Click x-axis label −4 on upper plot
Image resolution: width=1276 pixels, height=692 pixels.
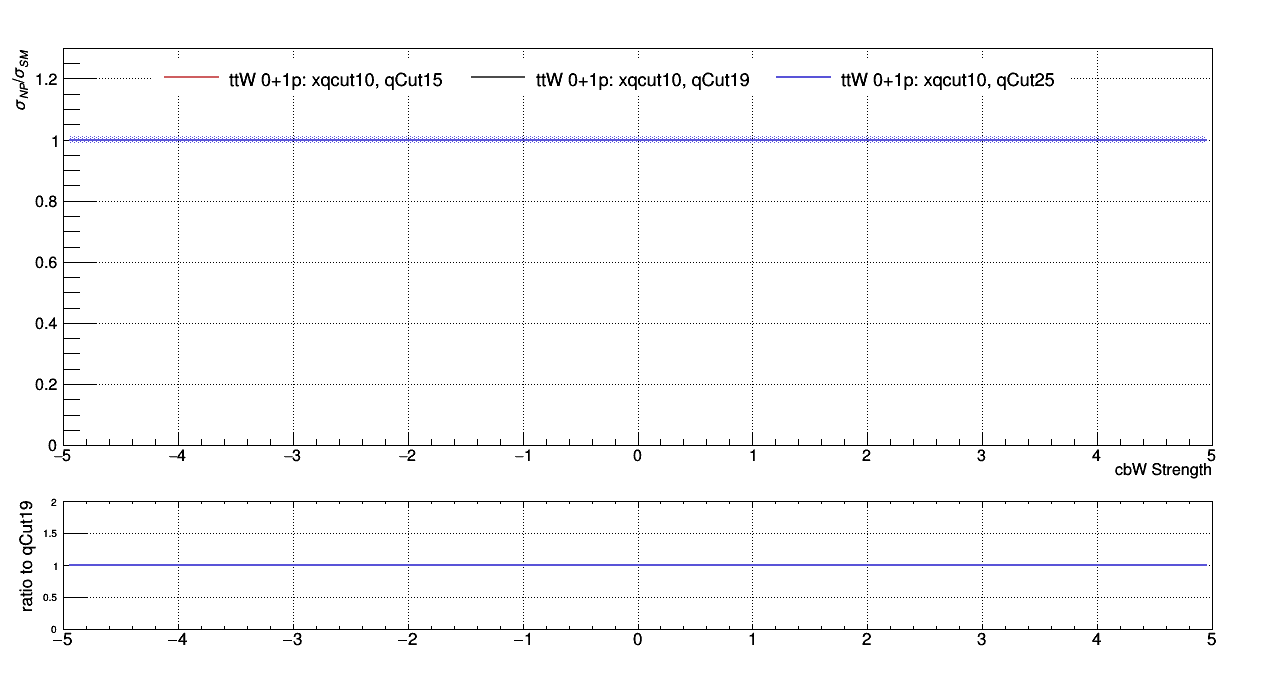point(177,457)
